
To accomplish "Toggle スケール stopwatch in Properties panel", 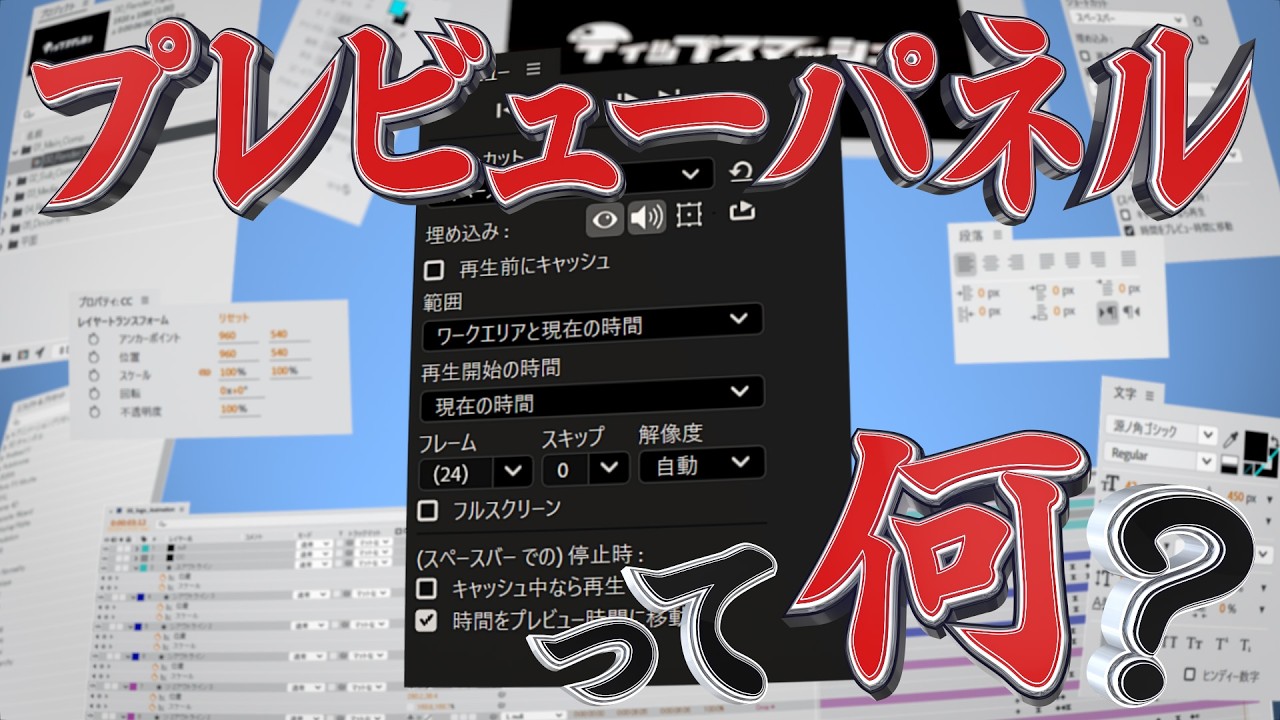I will [92, 374].
